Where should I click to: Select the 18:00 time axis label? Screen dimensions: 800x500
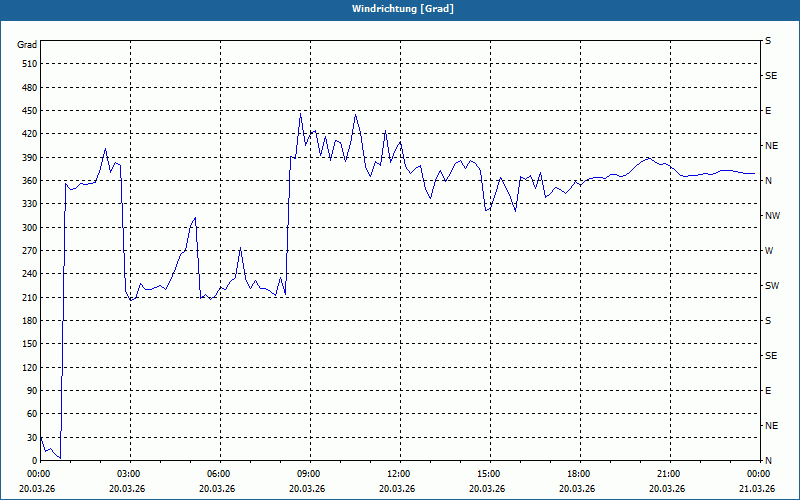580,474
